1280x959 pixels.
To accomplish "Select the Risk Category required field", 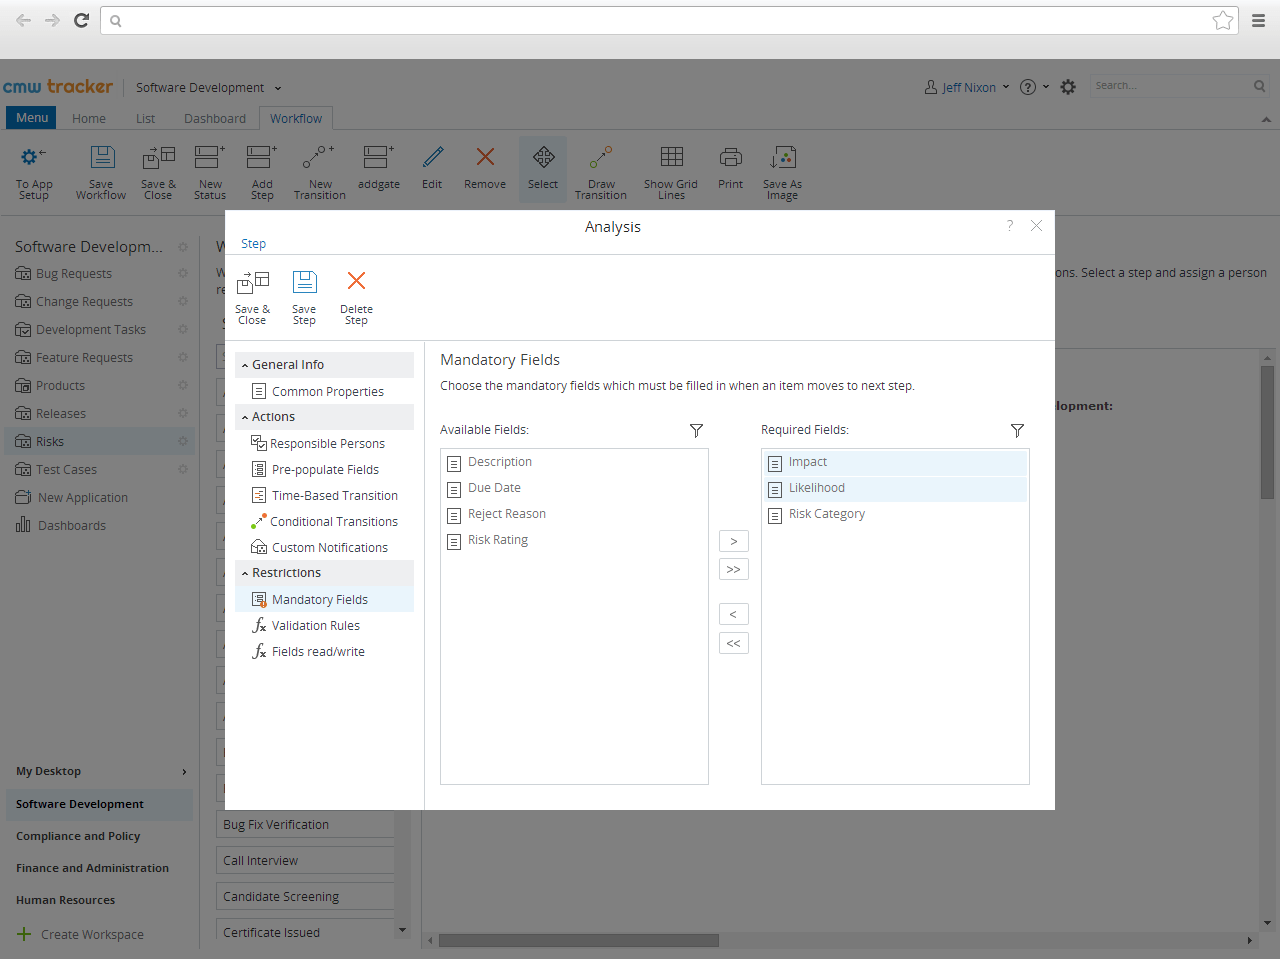I will coord(826,513).
